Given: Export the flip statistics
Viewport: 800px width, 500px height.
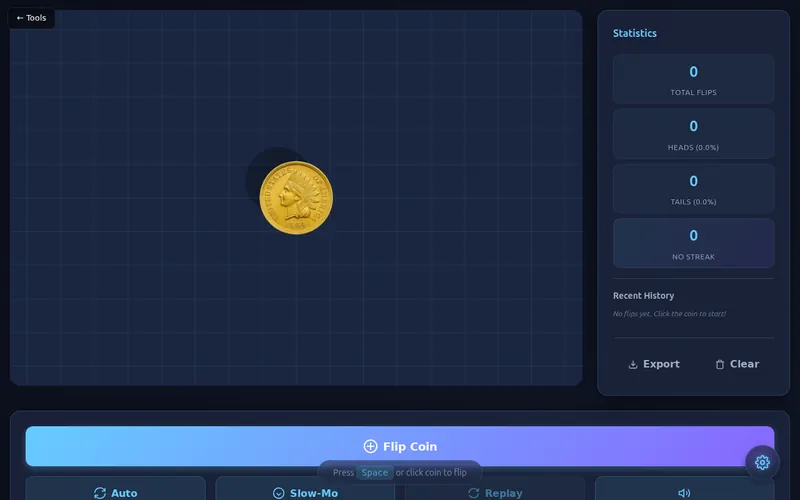Looking at the screenshot, I should (654, 364).
